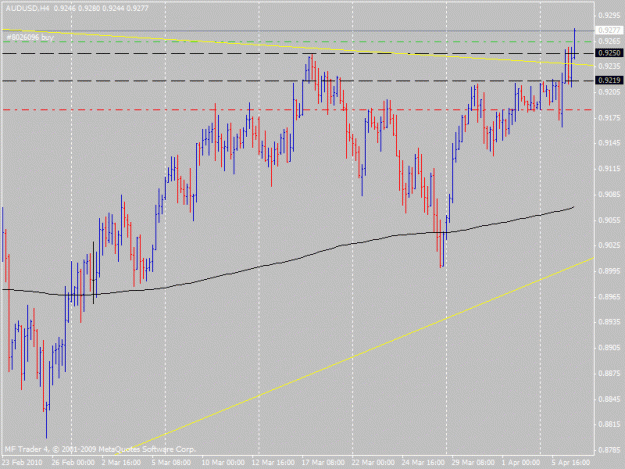Click the 1 Apr 00:00 time label
The image size is (625, 469).
click(521, 463)
